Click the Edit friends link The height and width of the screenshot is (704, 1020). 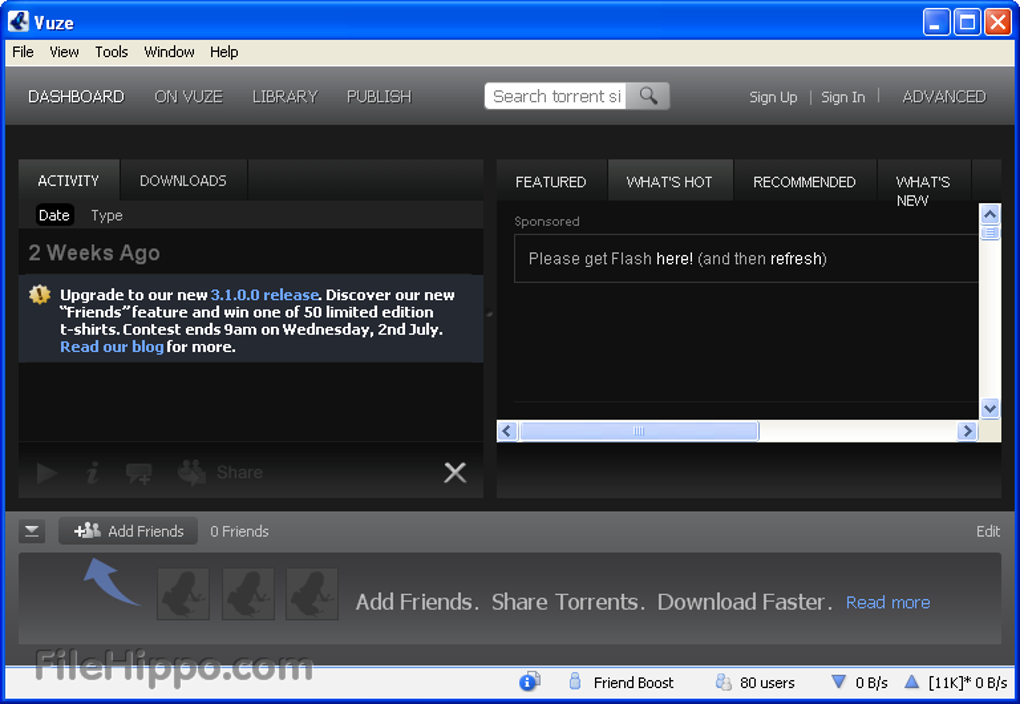tap(988, 532)
